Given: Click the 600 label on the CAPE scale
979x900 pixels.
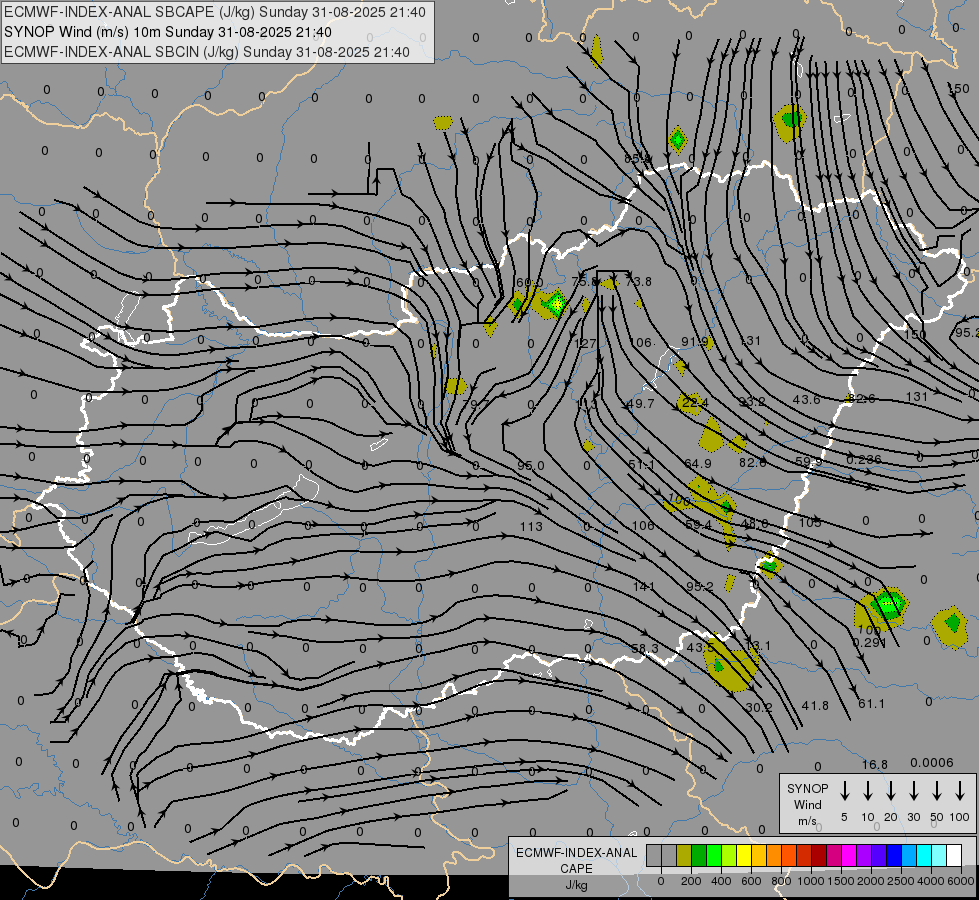Looking at the screenshot, I should [x=751, y=881].
